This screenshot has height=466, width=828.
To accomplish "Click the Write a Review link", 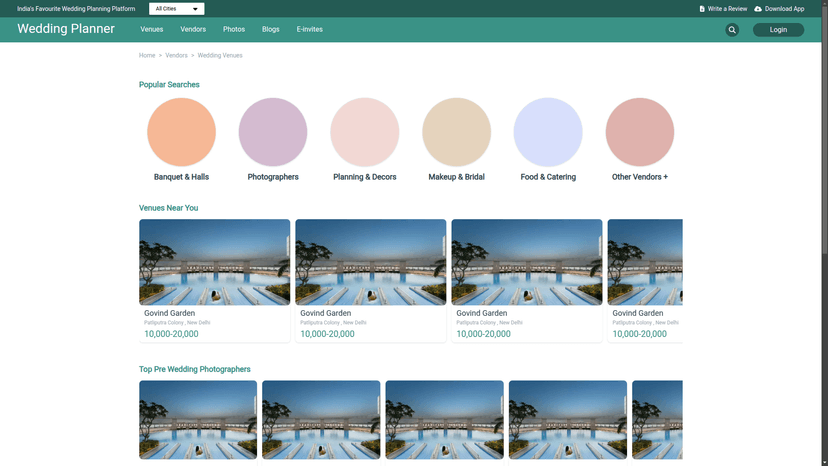I will (727, 9).
